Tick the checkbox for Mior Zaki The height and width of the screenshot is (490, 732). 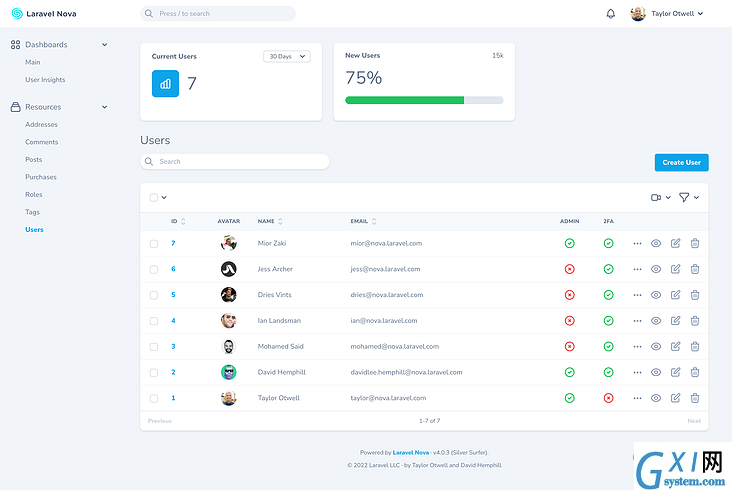[154, 244]
